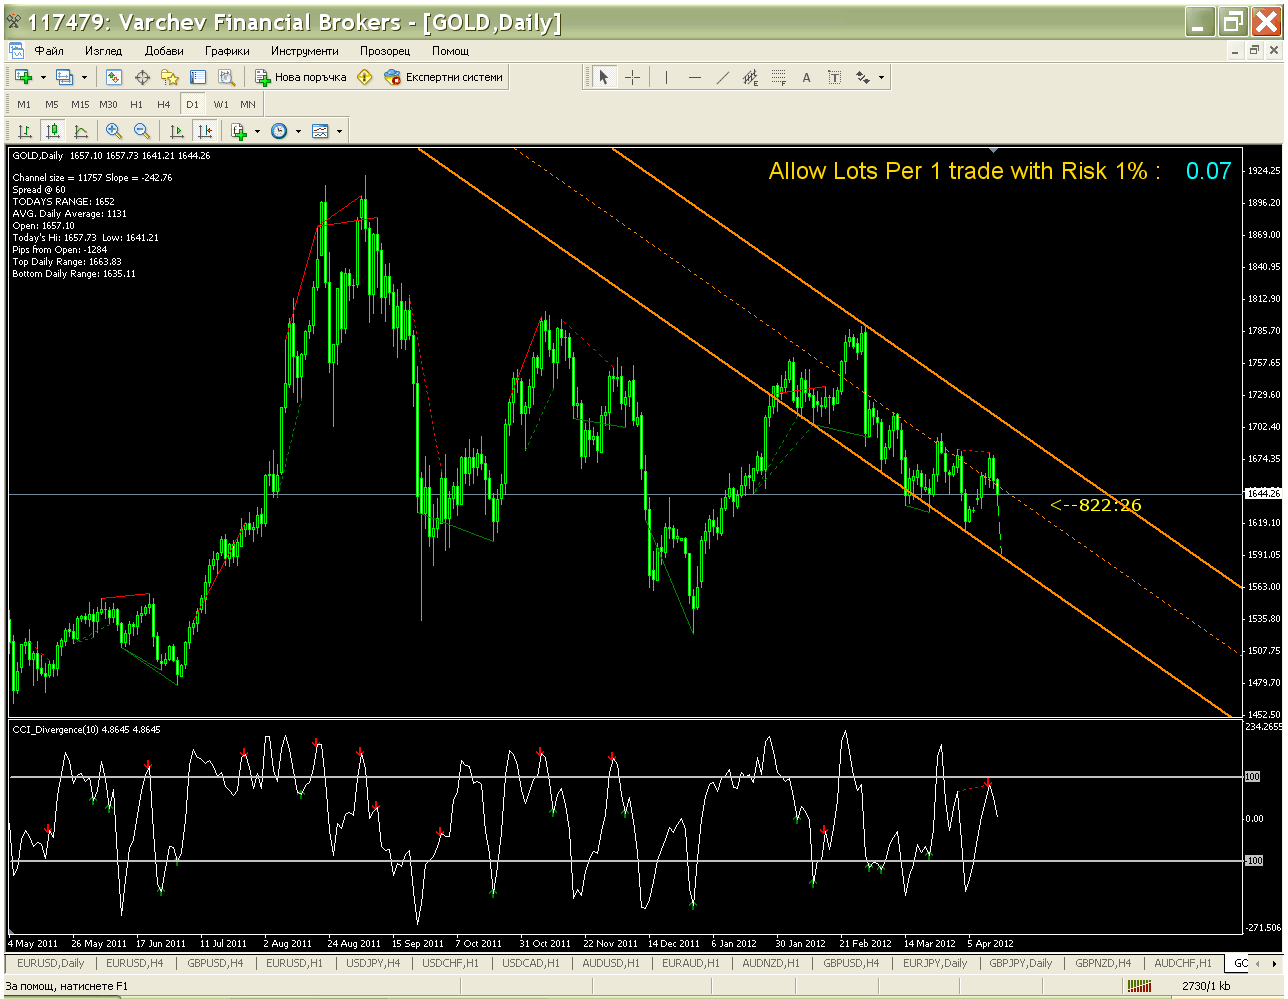The height and width of the screenshot is (999, 1288).
Task: Open the Графики menu
Action: 227,51
